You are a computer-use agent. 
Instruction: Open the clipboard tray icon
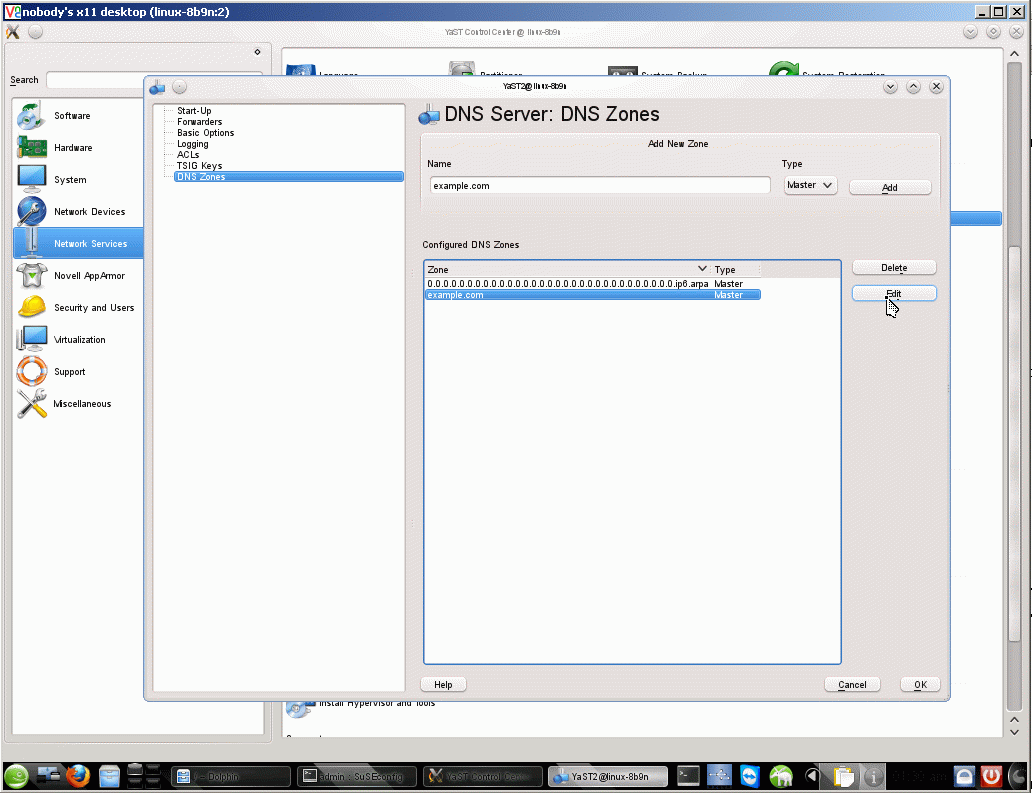click(843, 777)
